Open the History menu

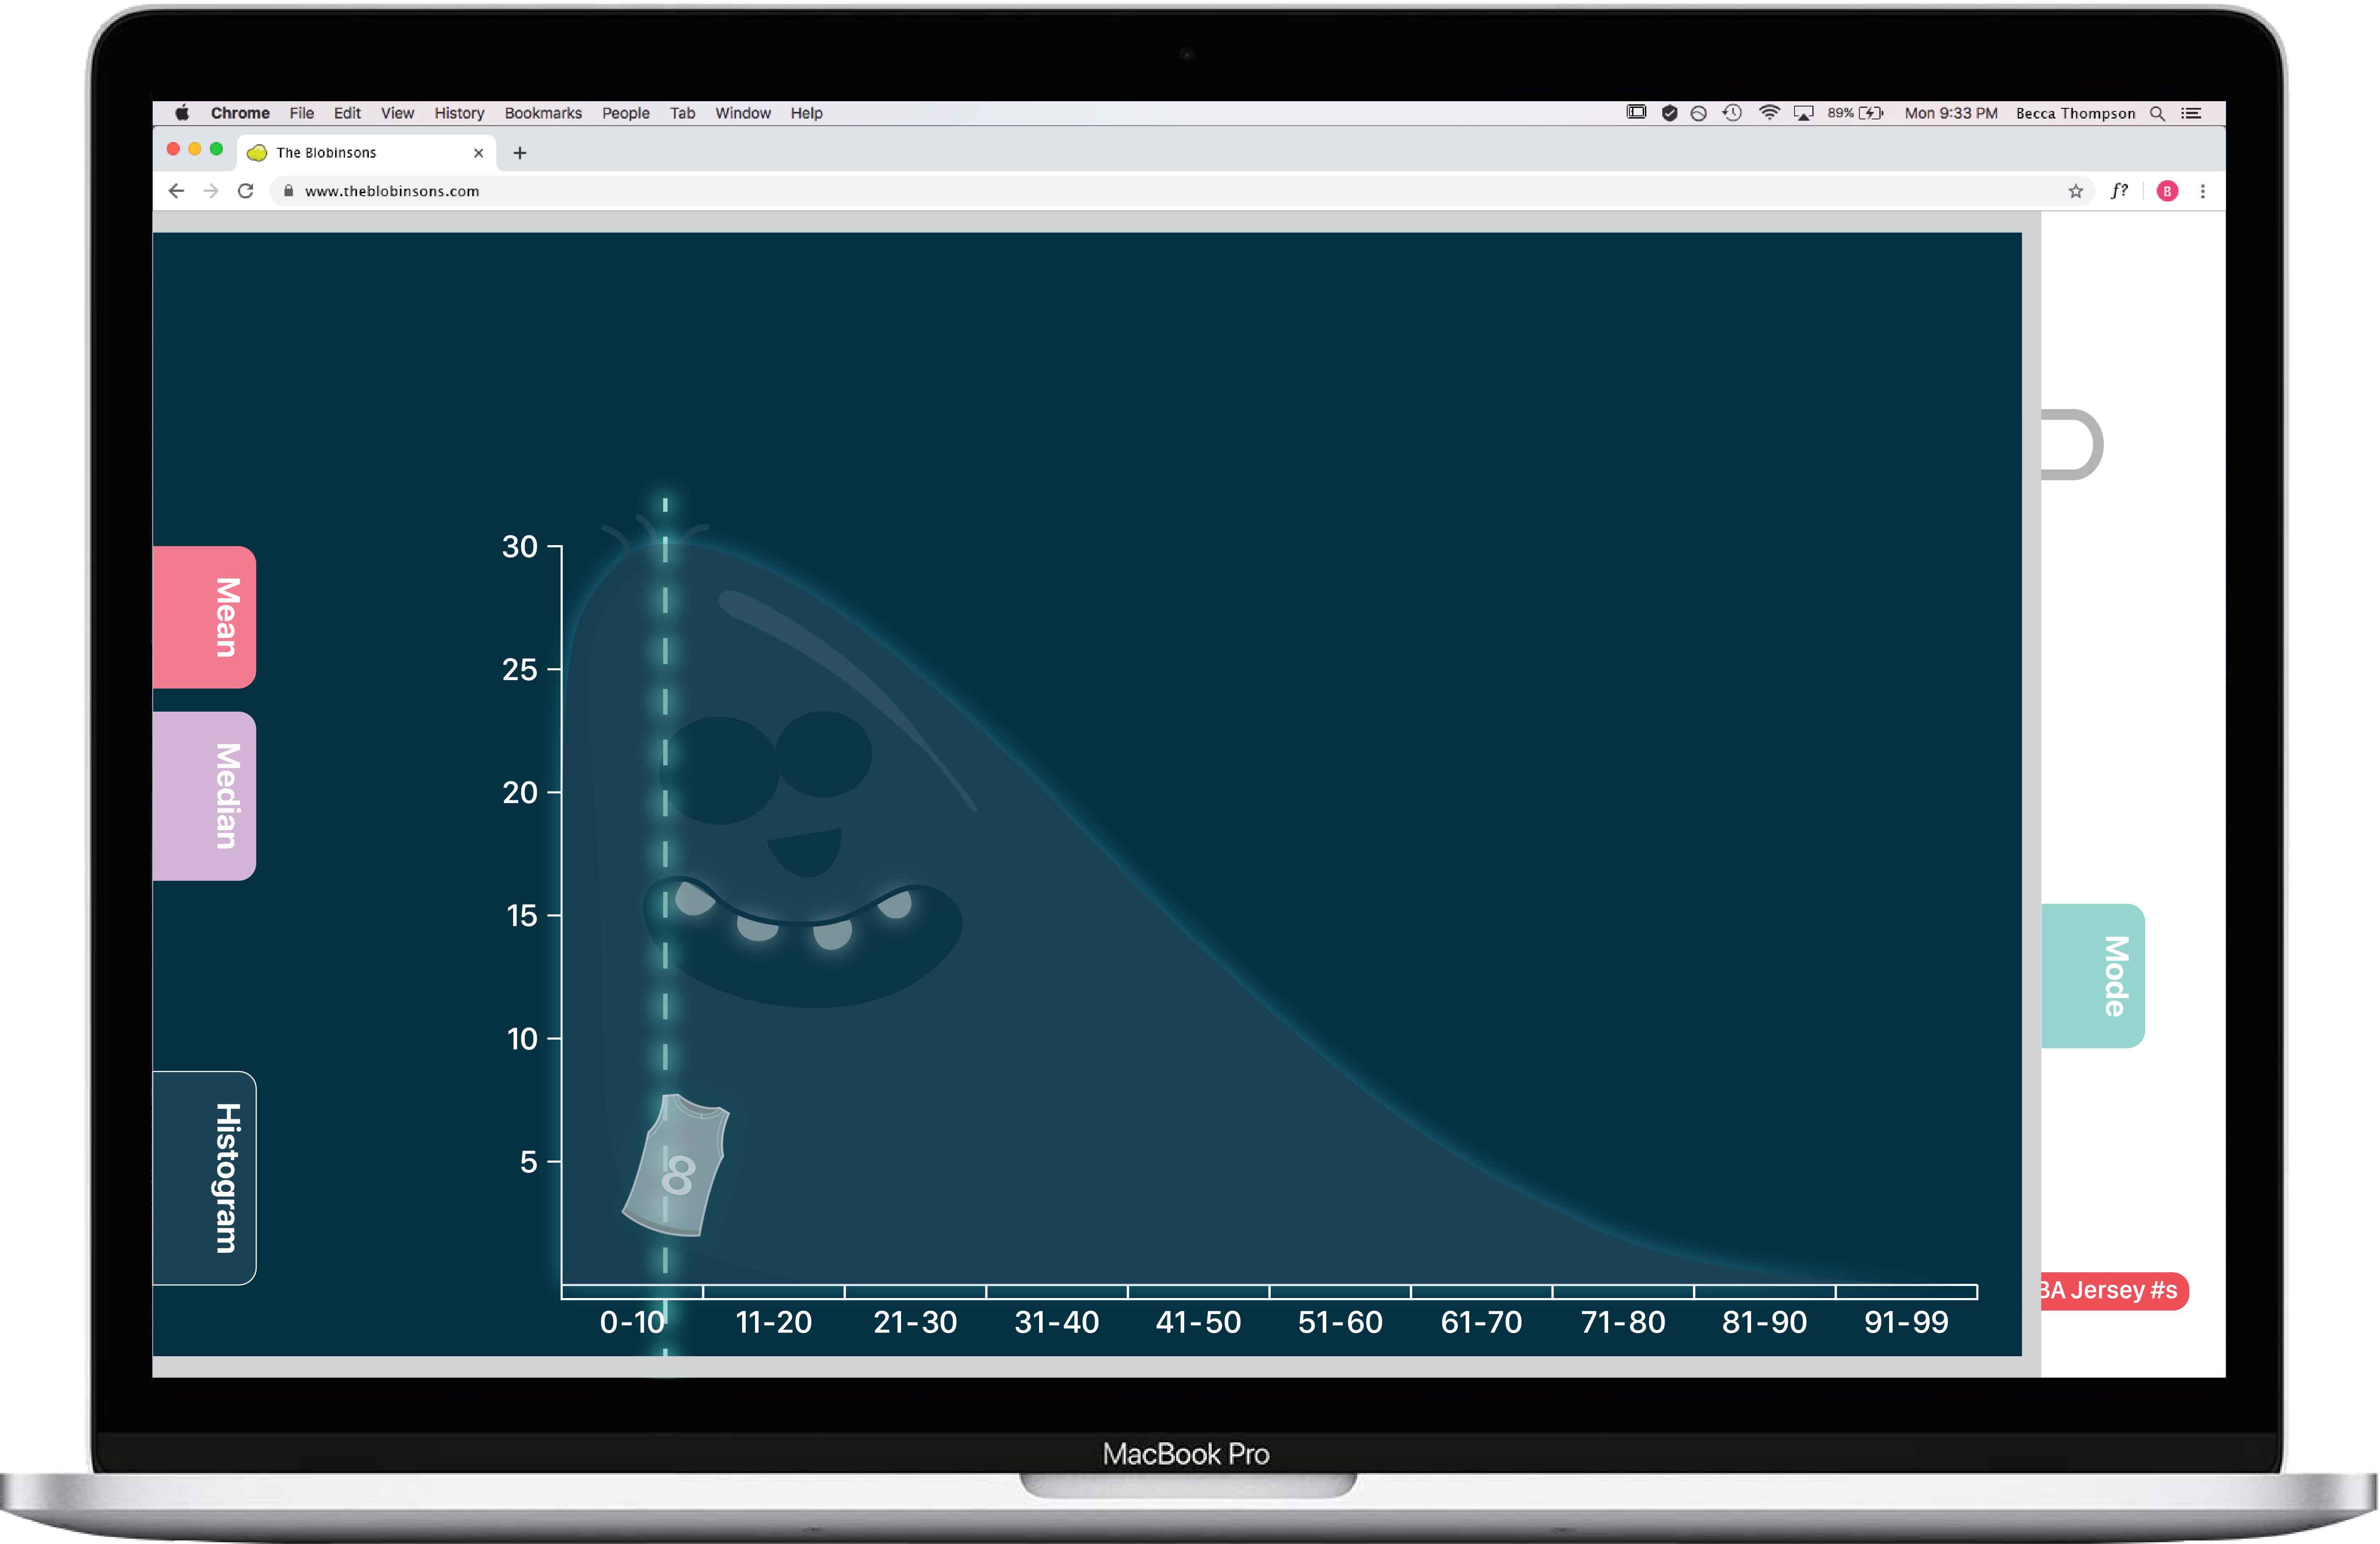(x=459, y=113)
